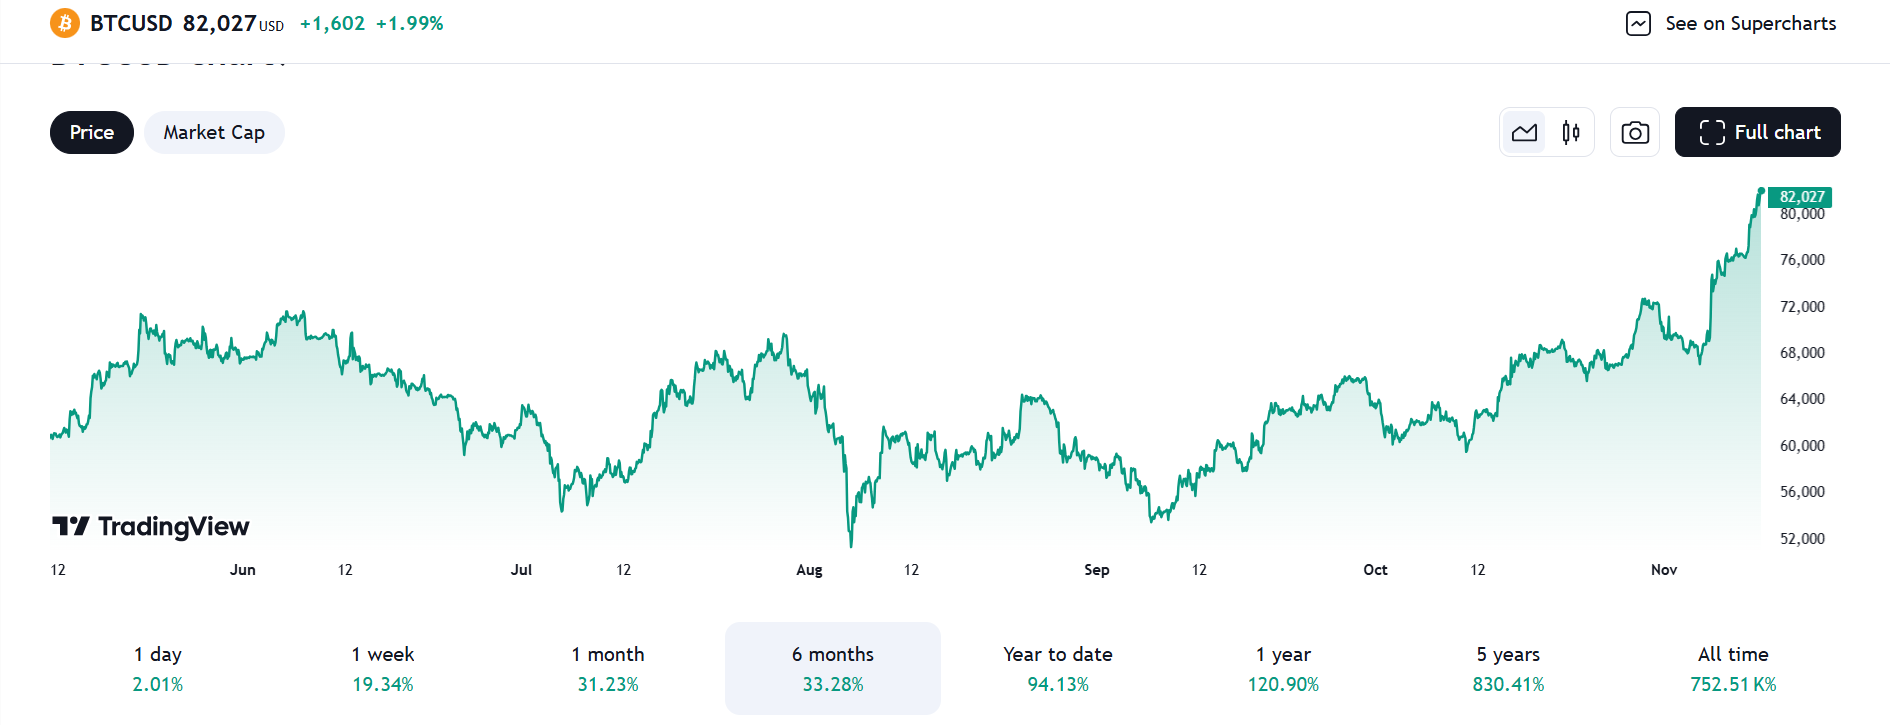Click the BTCUSD symbol name
This screenshot has height=725, width=1890.
coord(131,23)
